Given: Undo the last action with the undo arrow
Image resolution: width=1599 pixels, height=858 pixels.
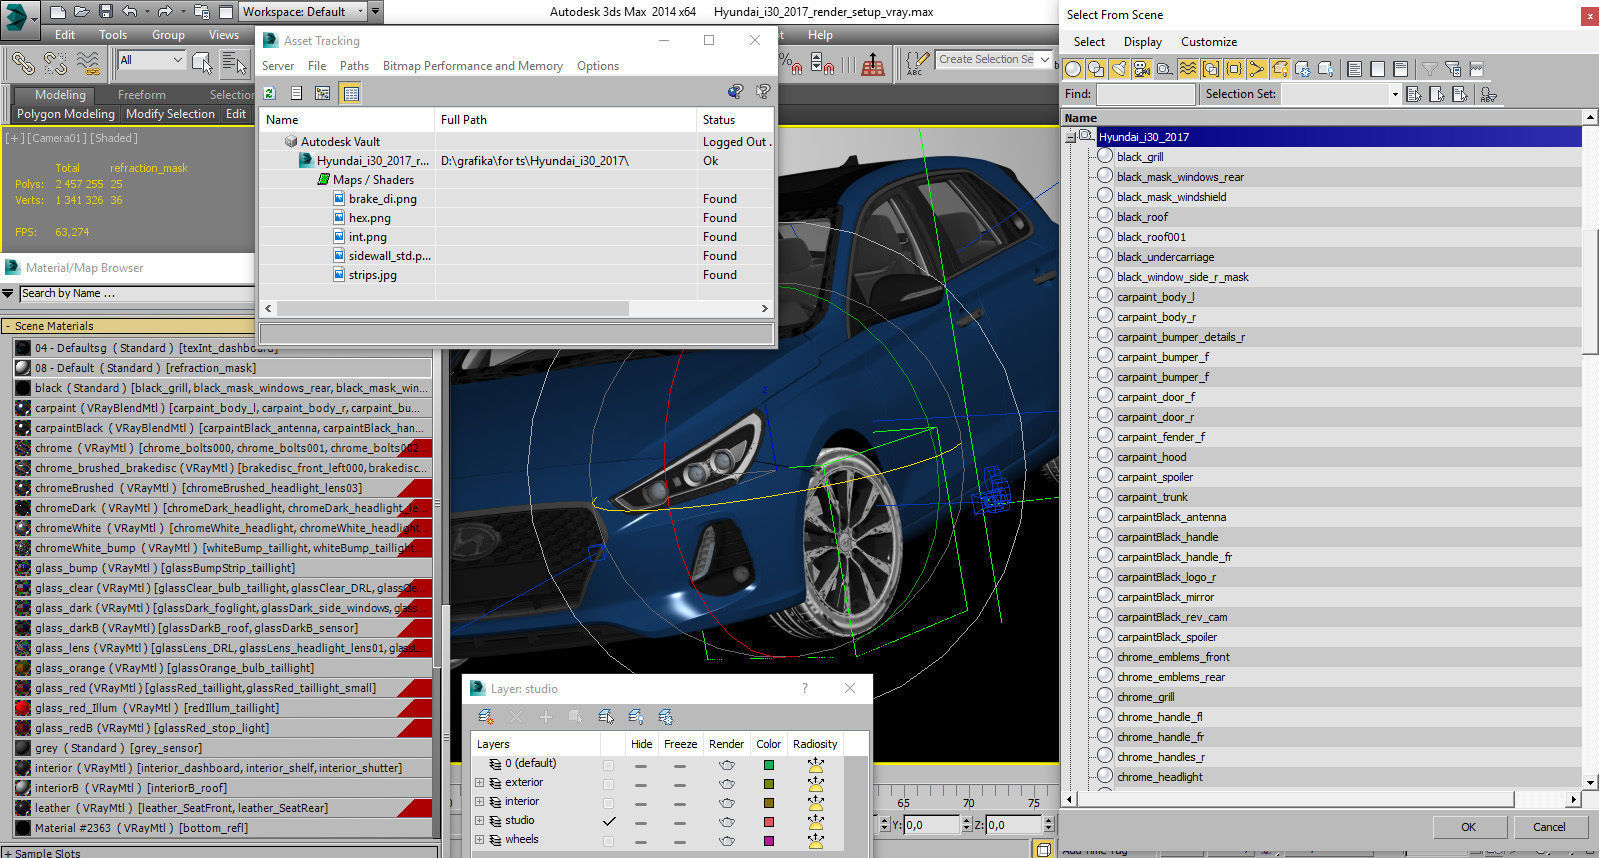Looking at the screenshot, I should coord(130,12).
